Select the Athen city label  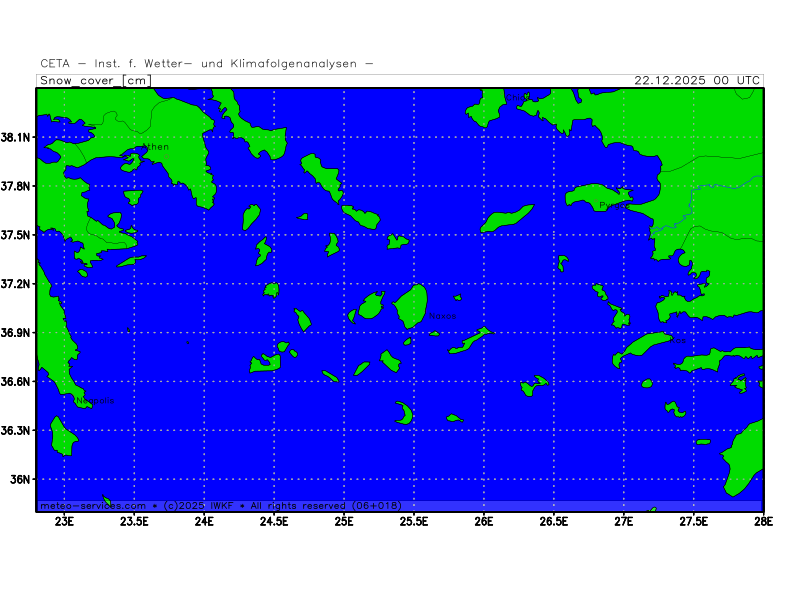pos(157,147)
